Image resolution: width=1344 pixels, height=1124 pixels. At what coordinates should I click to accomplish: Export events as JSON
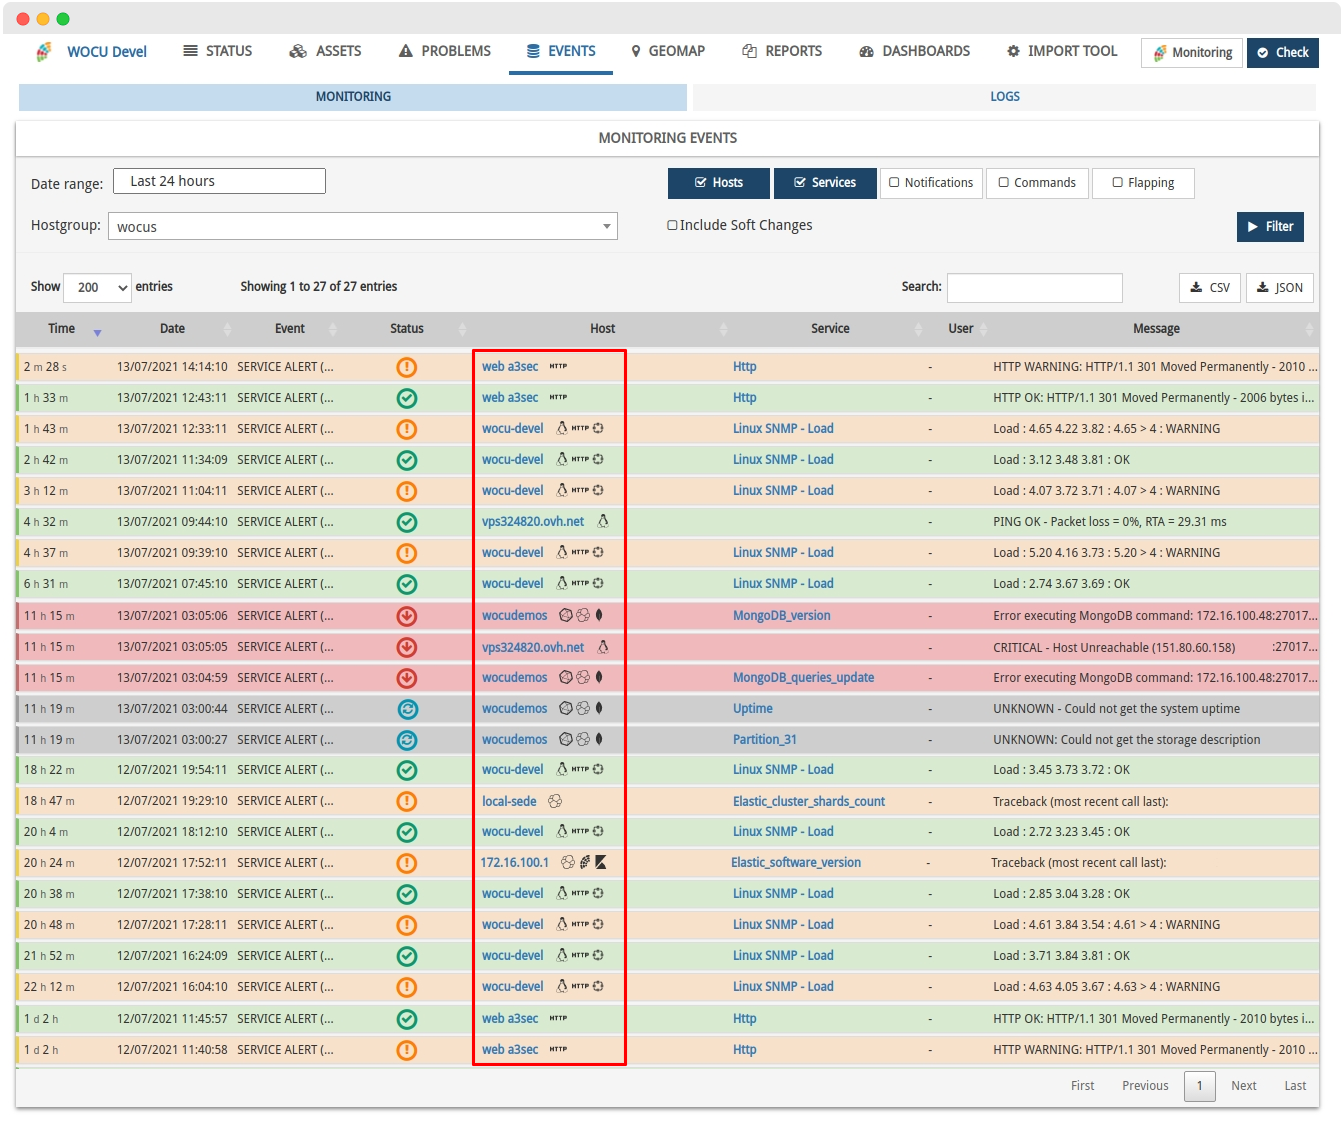tap(1280, 288)
